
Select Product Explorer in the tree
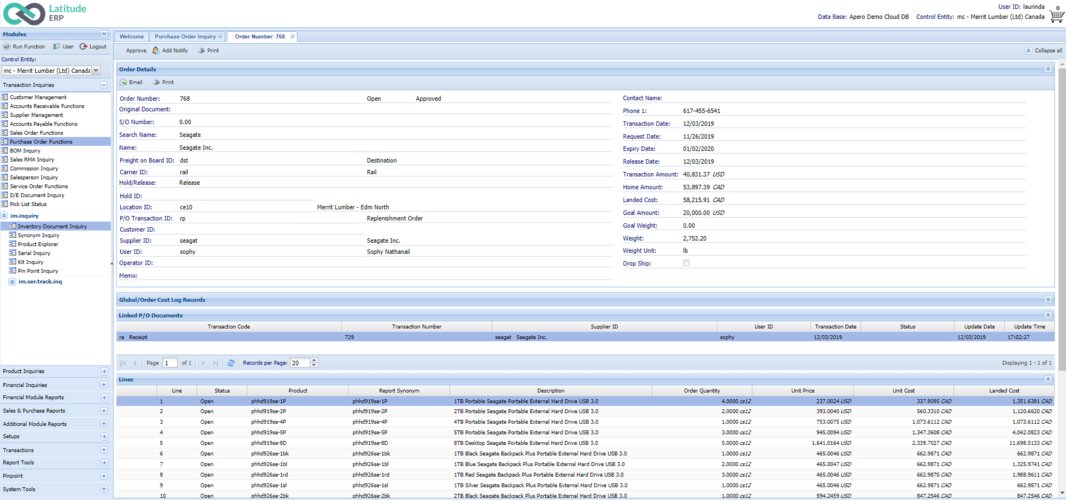click(x=39, y=244)
